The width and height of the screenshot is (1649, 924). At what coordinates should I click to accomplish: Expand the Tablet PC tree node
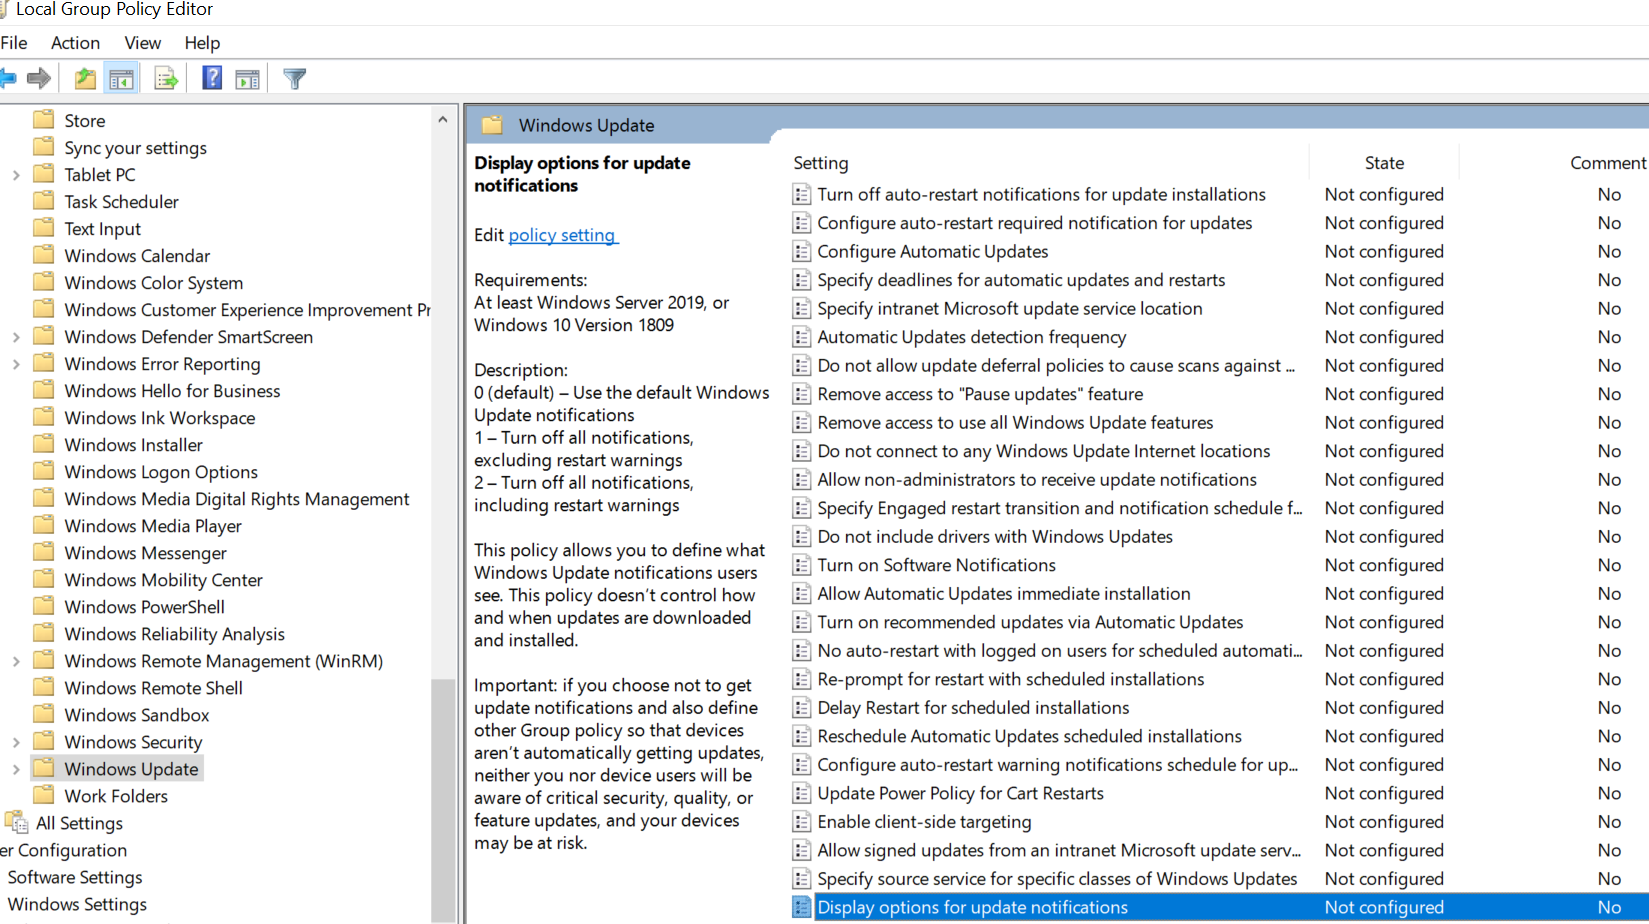pos(16,175)
